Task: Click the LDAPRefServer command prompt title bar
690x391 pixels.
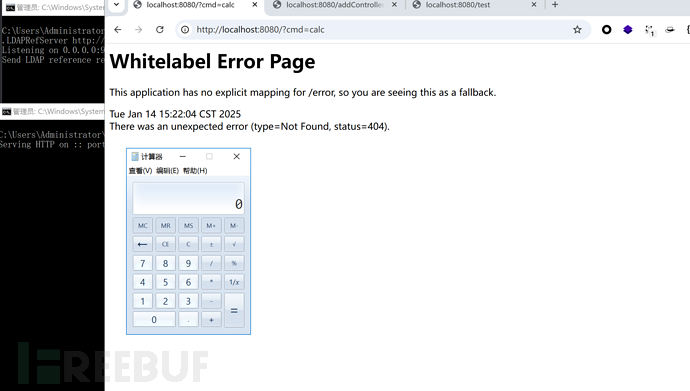Action: [x=54, y=7]
